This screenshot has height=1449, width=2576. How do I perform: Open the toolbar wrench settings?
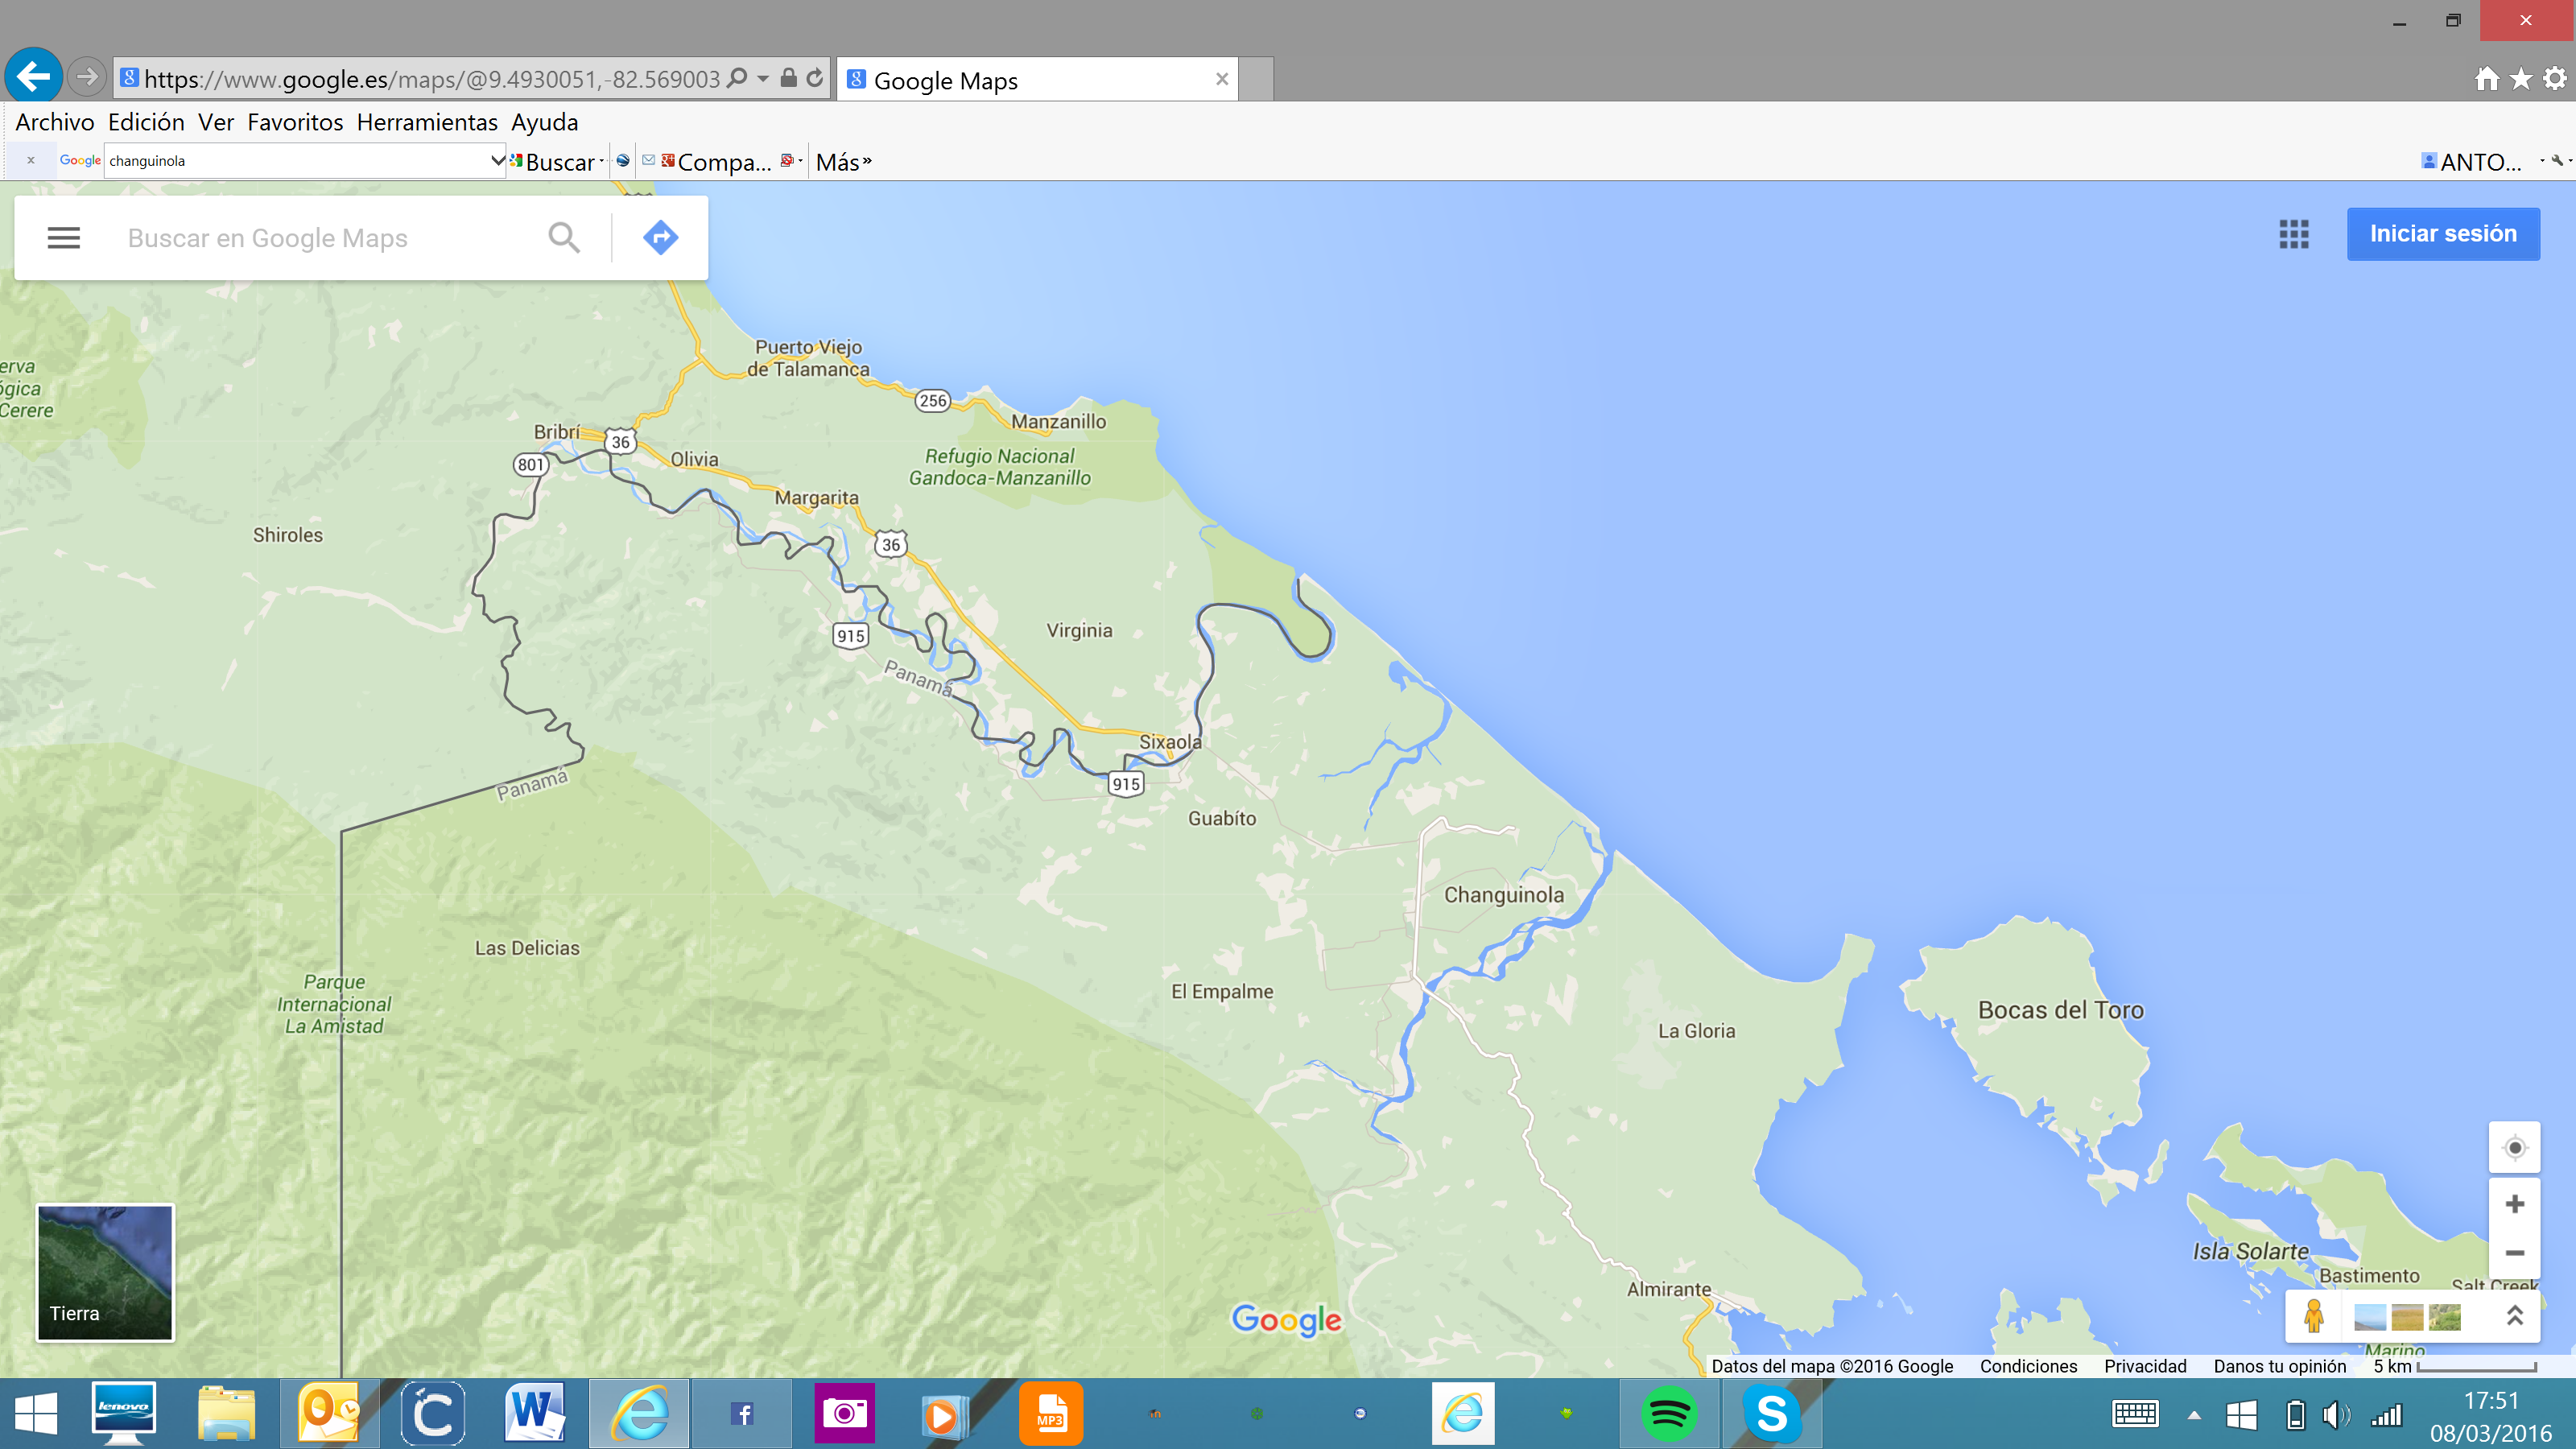coord(2558,160)
